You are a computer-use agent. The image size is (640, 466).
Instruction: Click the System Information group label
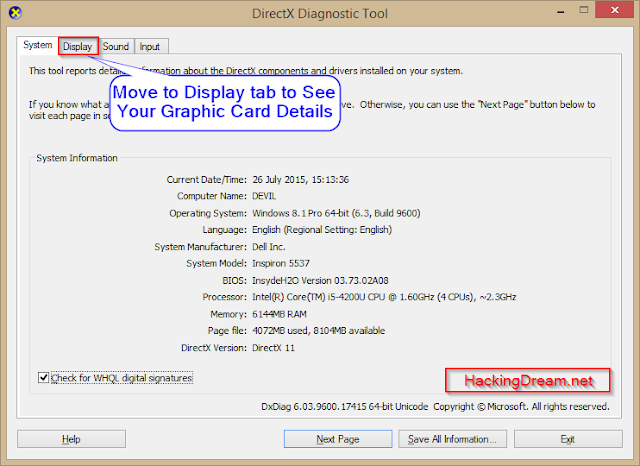pos(77,158)
